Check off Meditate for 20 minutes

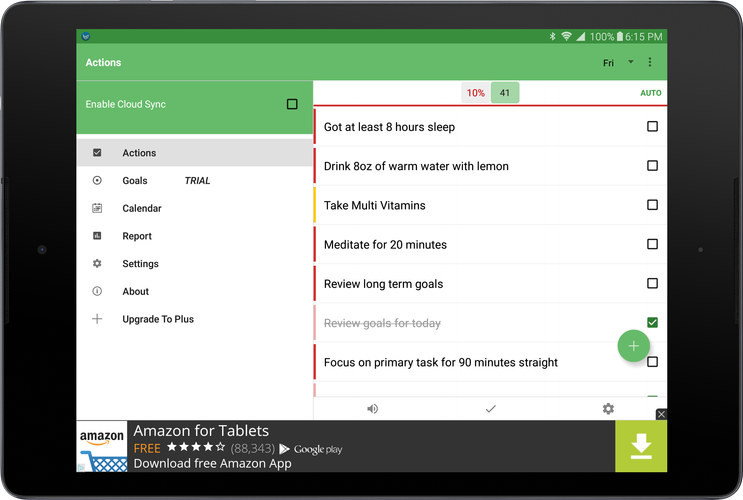click(652, 244)
